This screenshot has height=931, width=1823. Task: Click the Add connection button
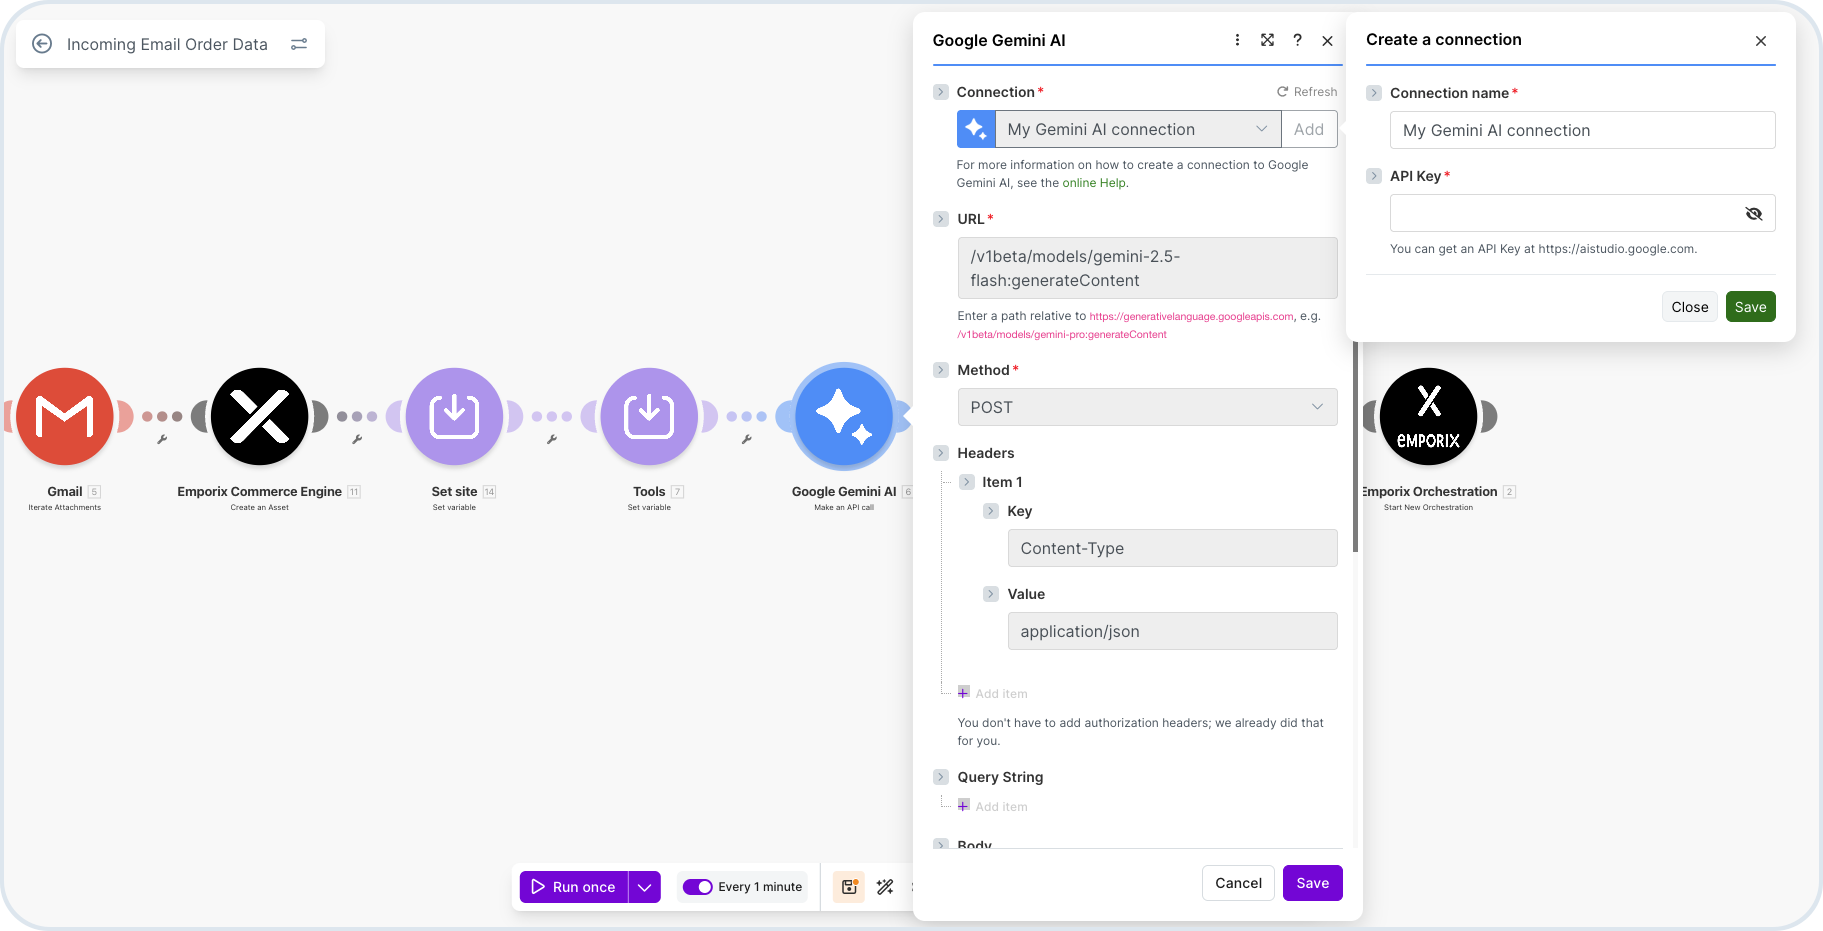point(1309,129)
